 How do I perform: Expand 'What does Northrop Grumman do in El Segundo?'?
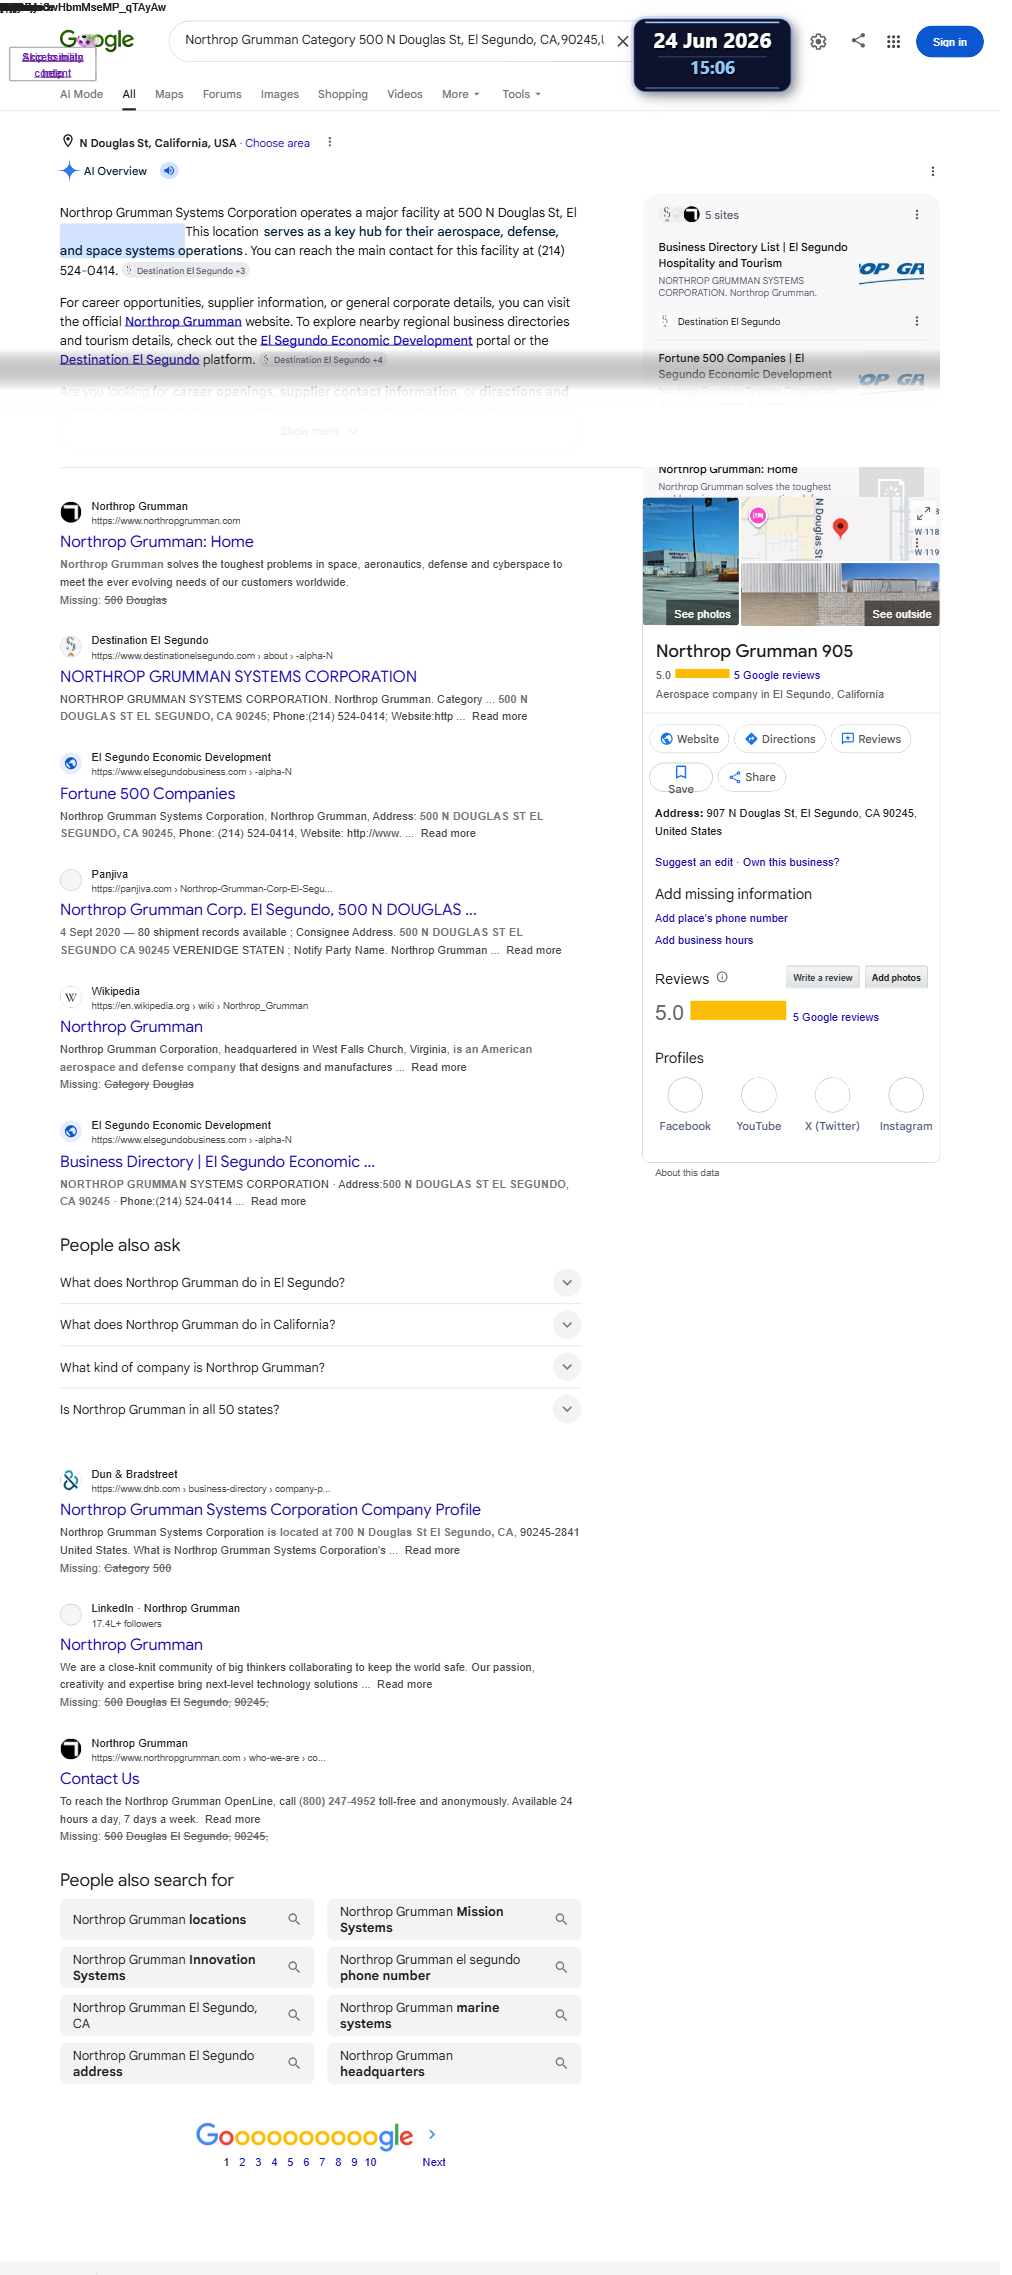pos(320,1282)
